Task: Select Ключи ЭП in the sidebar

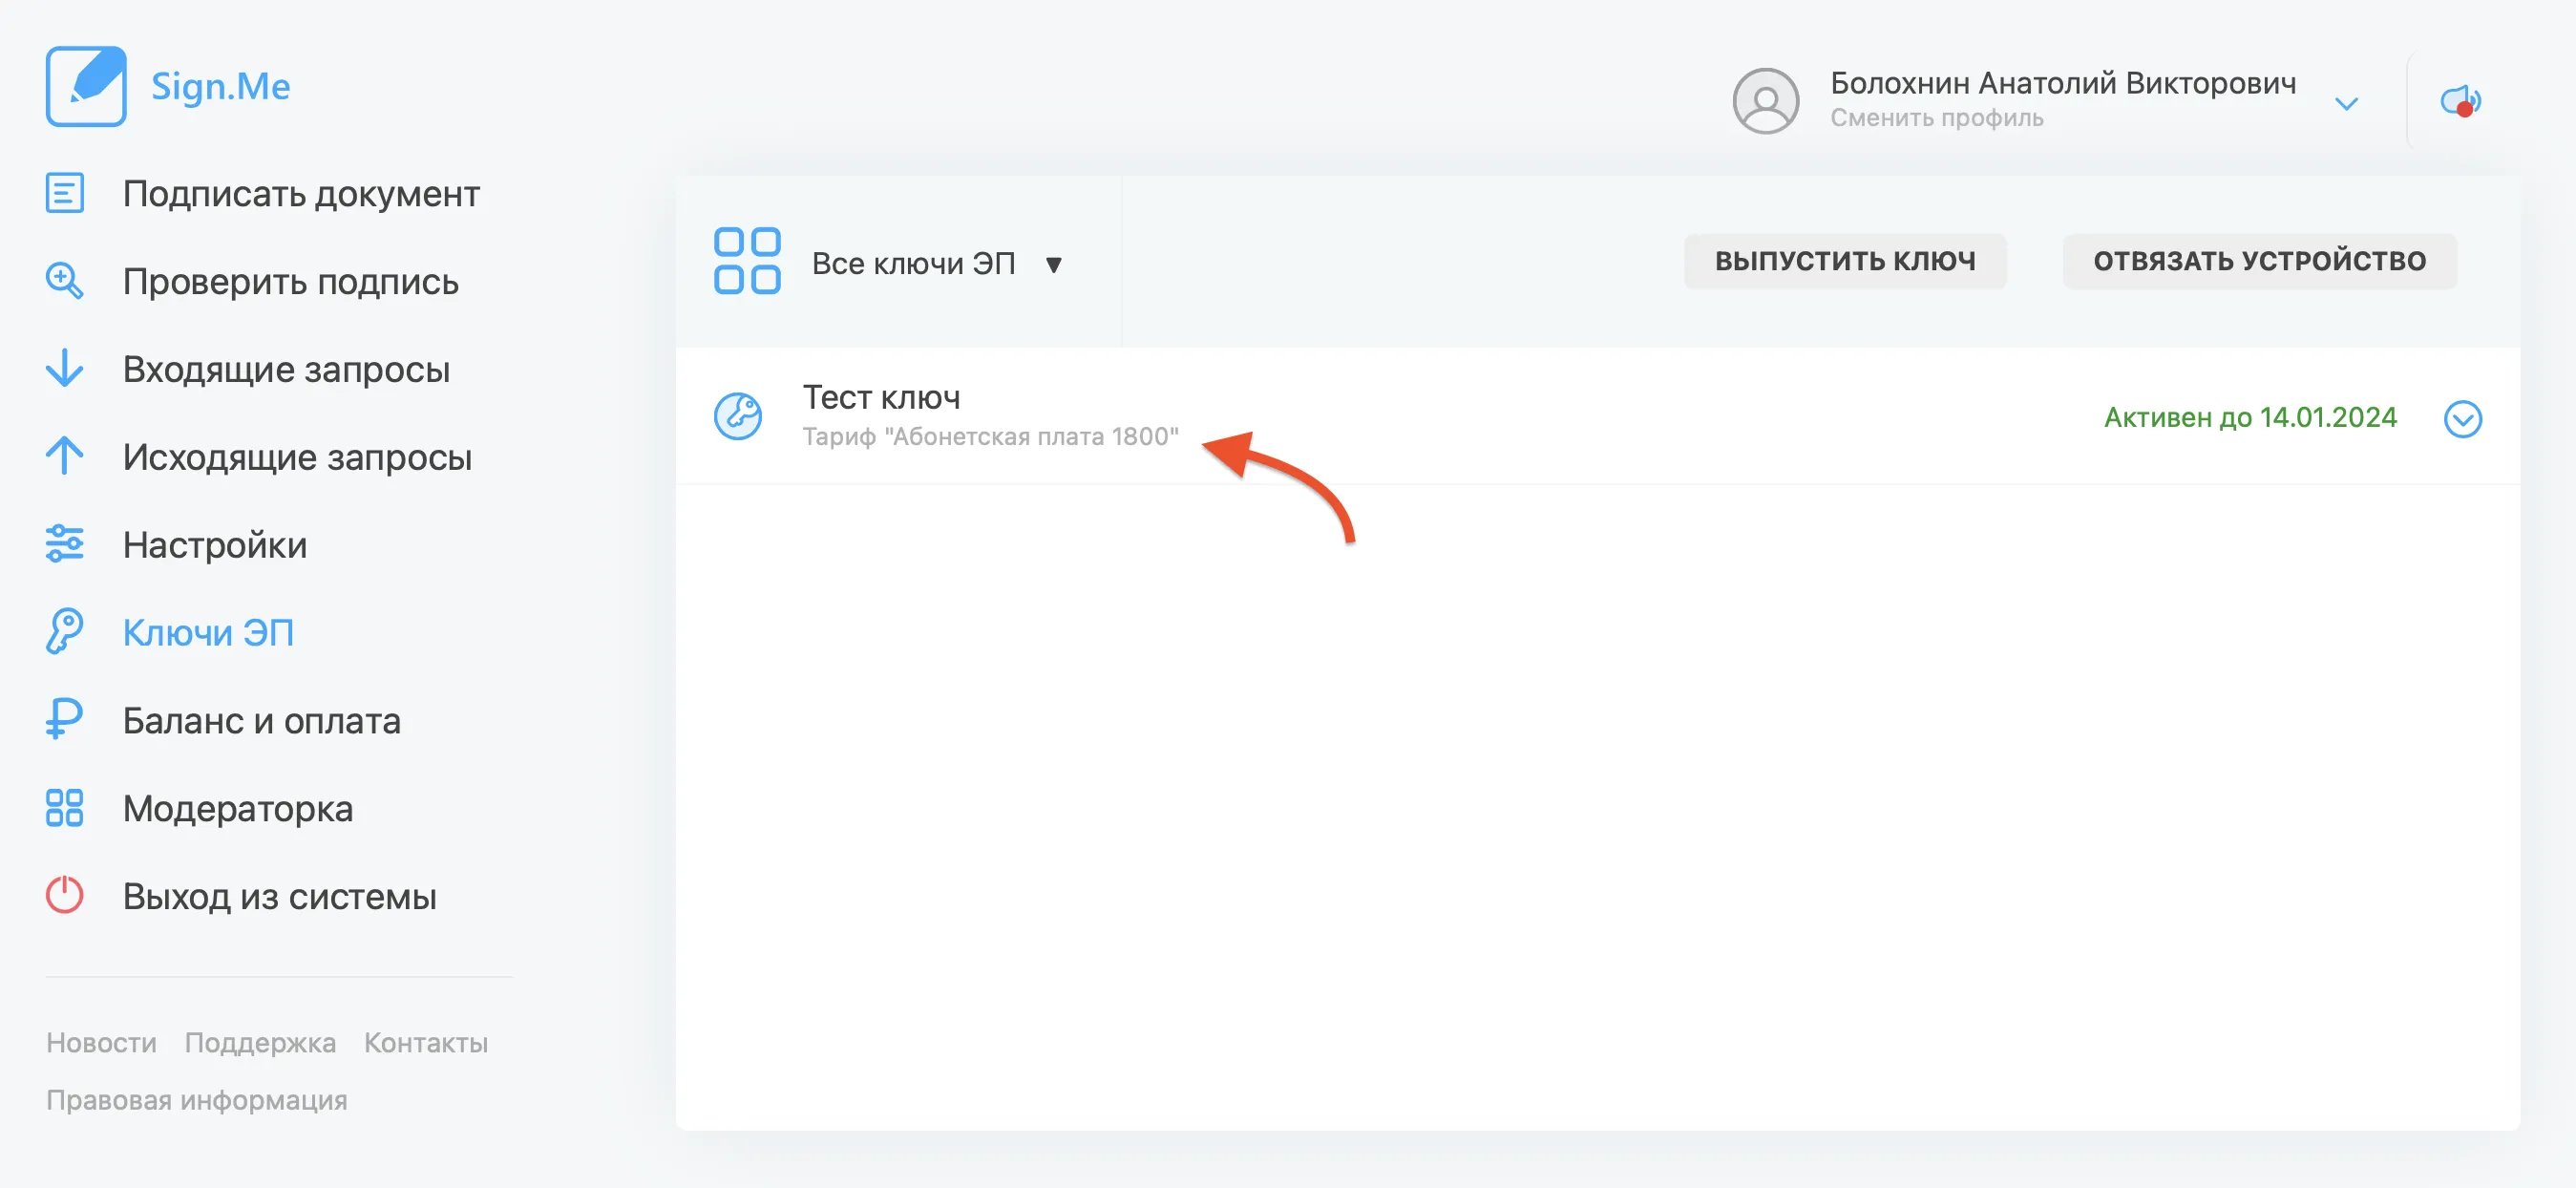Action: click(208, 632)
